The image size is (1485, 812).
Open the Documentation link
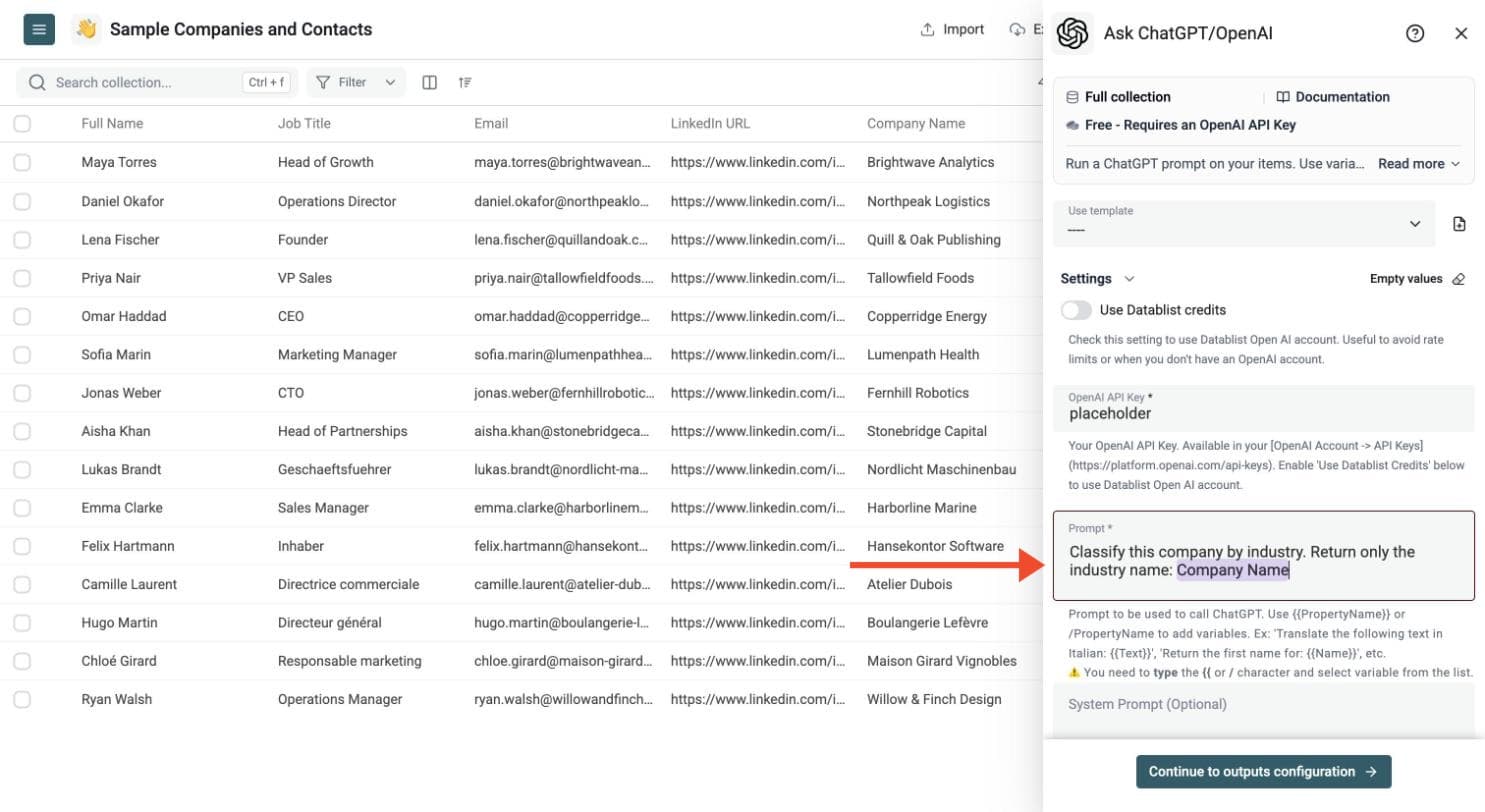coord(1333,97)
